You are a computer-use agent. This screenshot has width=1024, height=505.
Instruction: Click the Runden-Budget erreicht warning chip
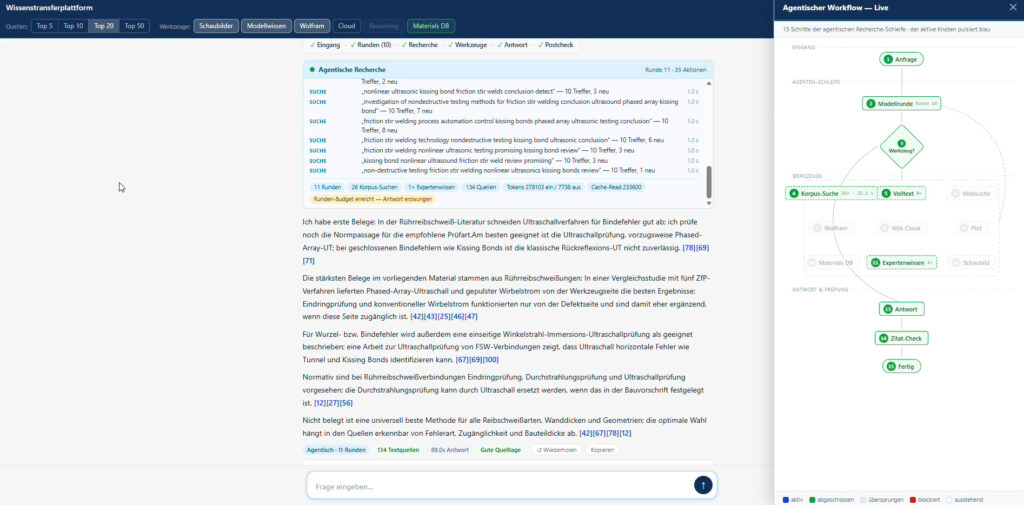point(375,198)
